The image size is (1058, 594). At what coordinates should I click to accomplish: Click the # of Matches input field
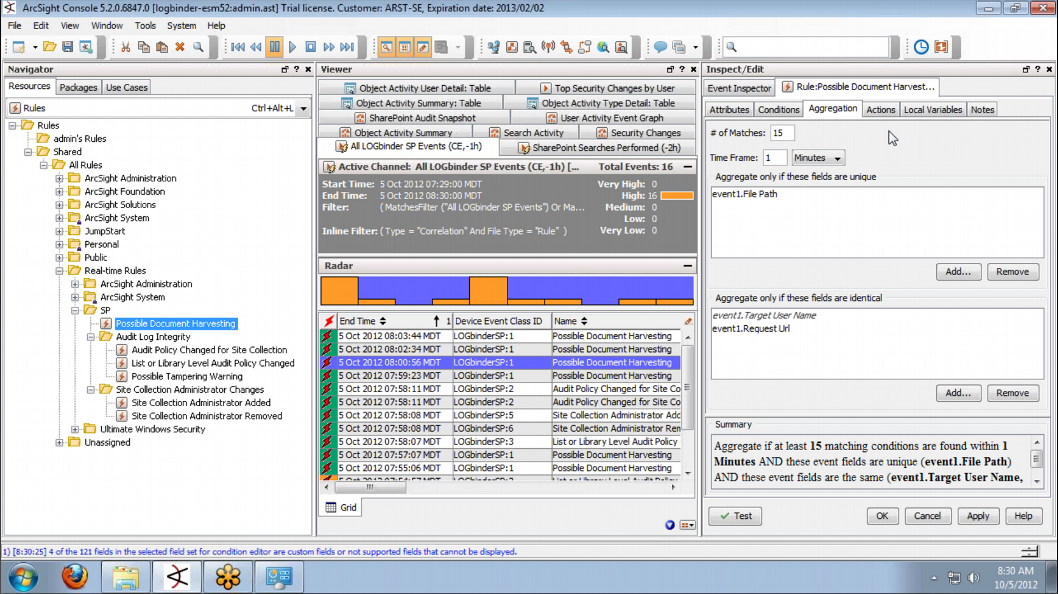pos(781,133)
